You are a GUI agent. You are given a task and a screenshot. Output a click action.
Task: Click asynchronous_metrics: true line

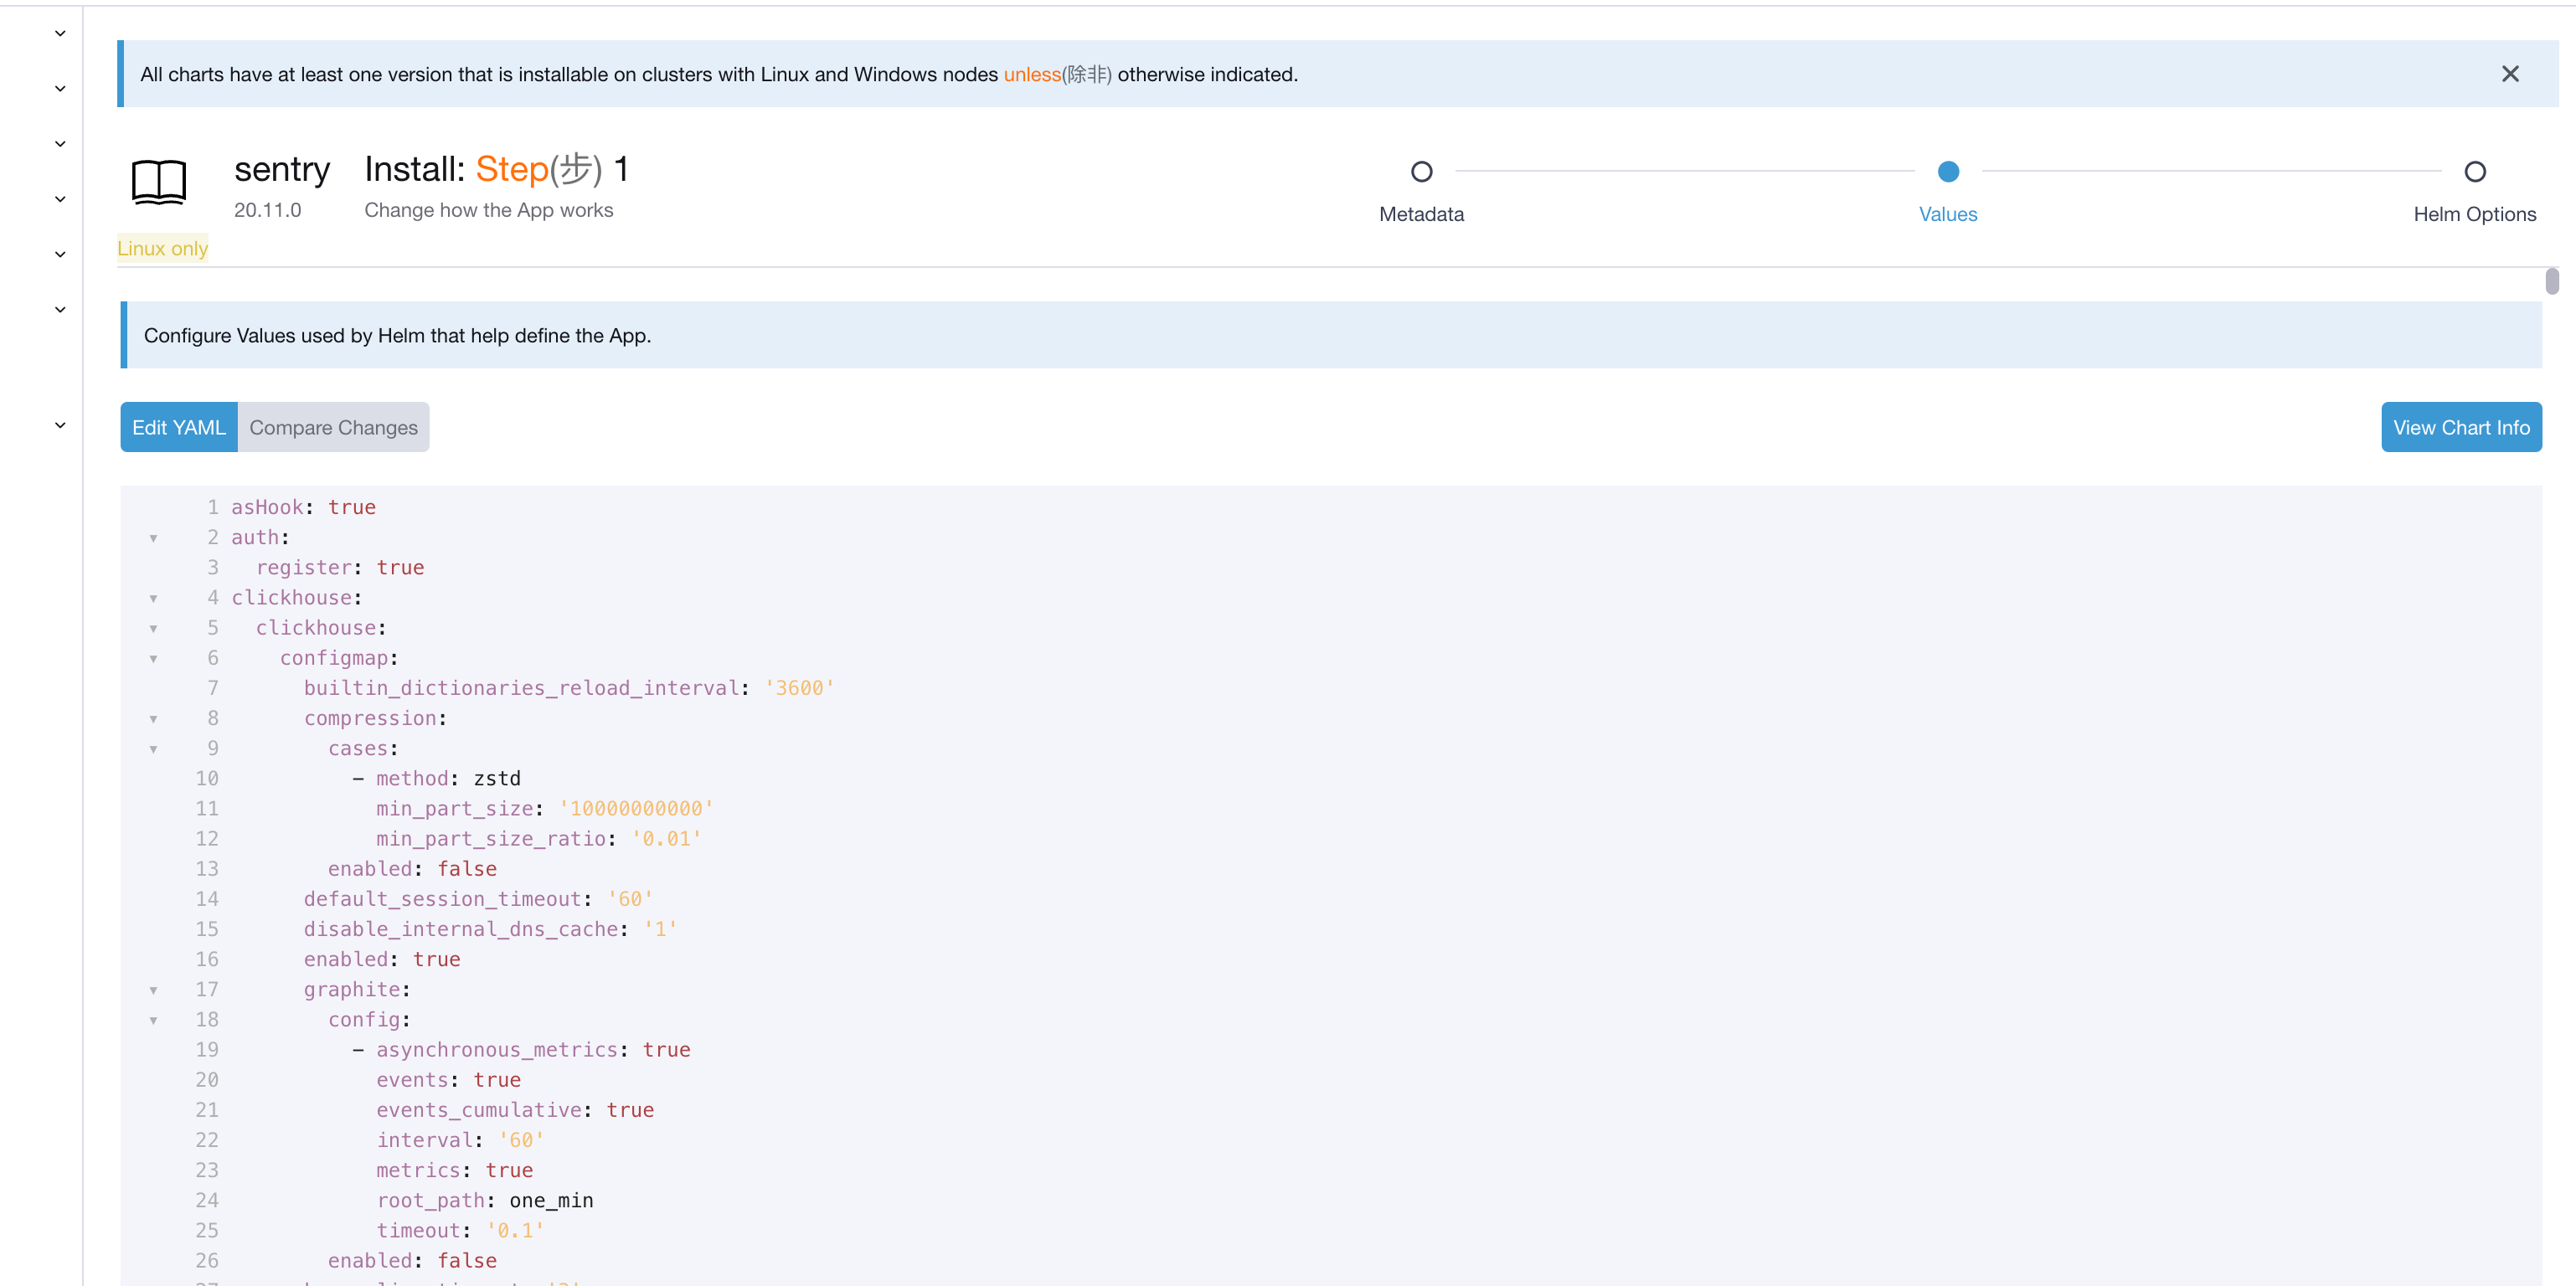pos(522,1049)
